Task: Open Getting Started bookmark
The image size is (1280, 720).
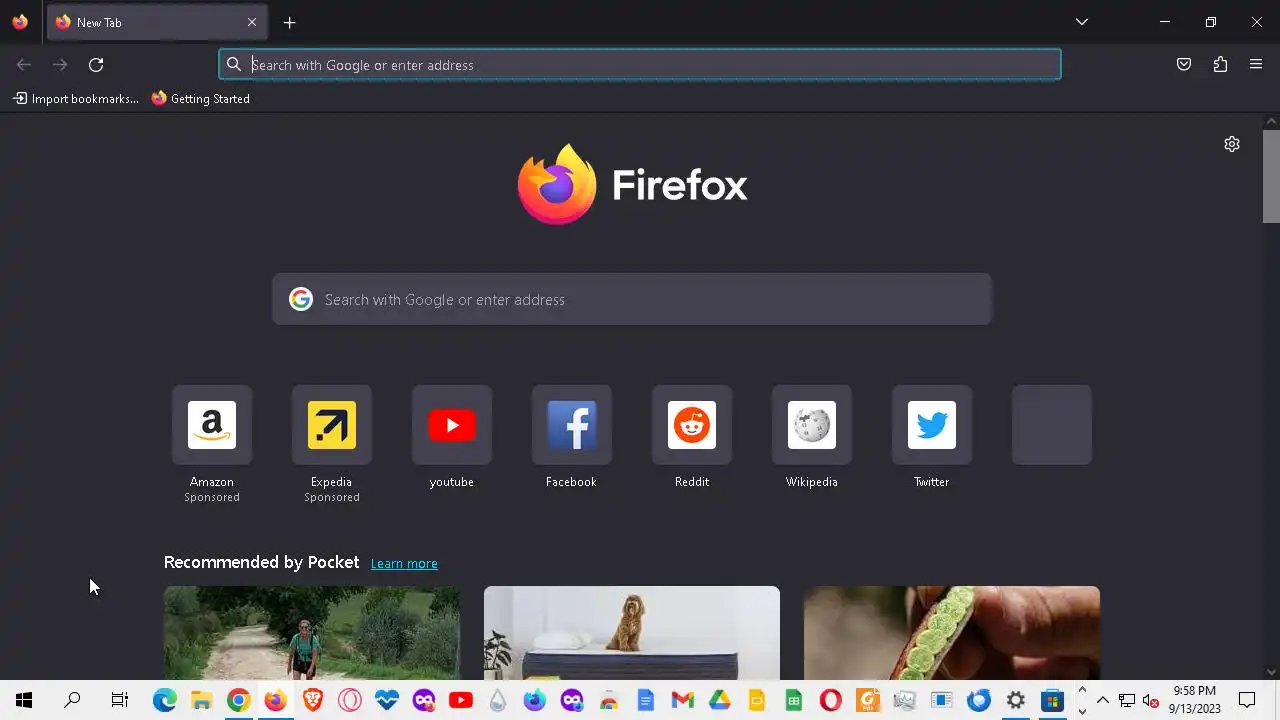Action: pyautogui.click(x=201, y=99)
